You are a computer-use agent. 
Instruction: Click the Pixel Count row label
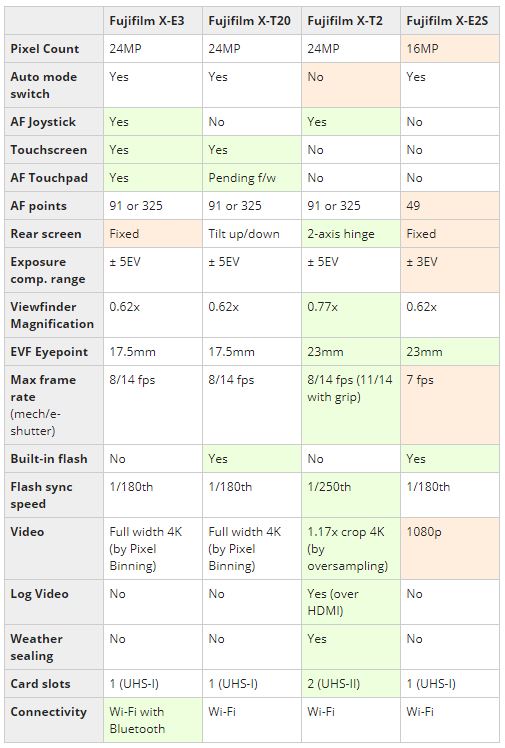[x=54, y=49]
